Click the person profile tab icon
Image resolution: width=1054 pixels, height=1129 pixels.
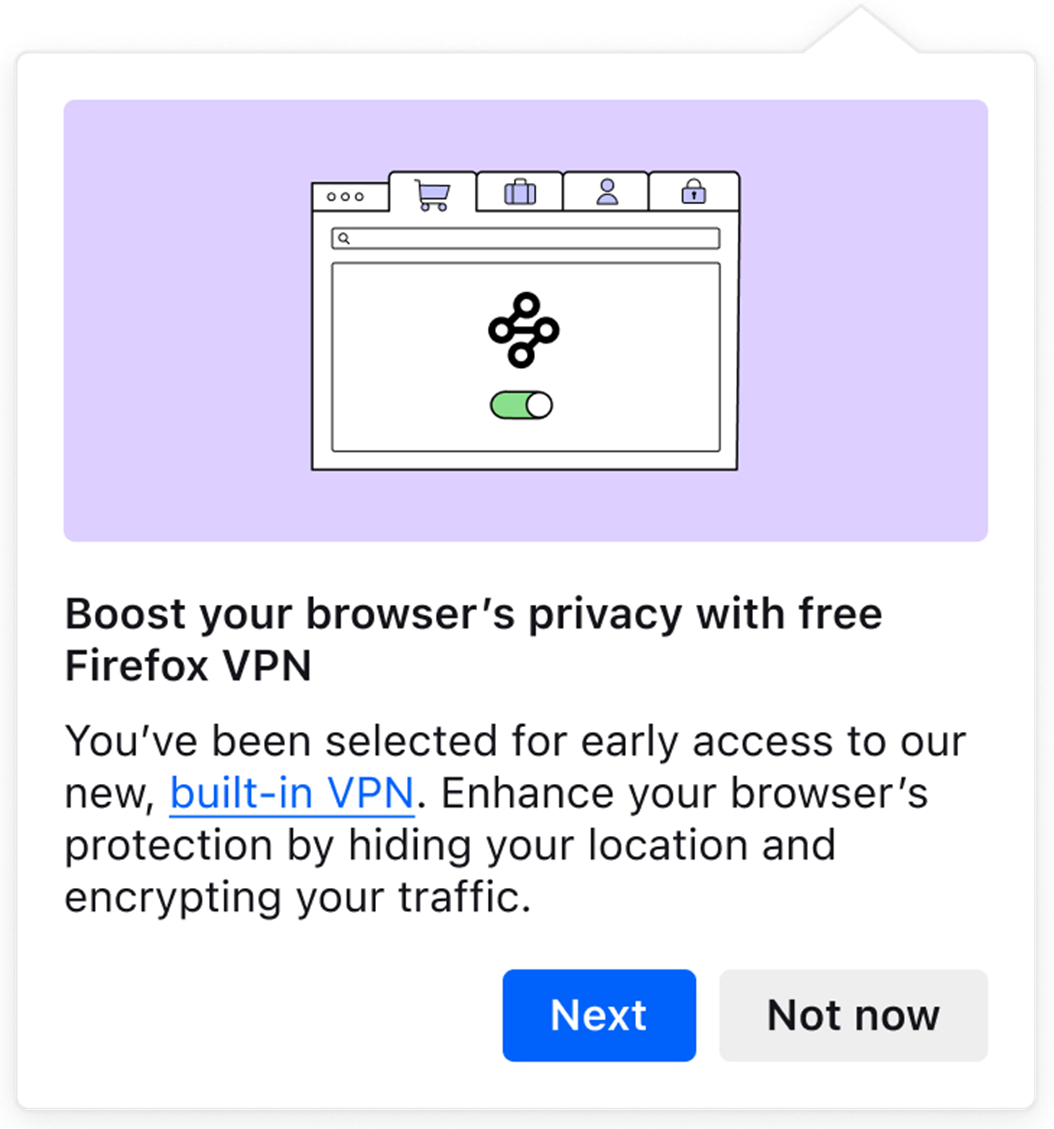click(x=606, y=192)
